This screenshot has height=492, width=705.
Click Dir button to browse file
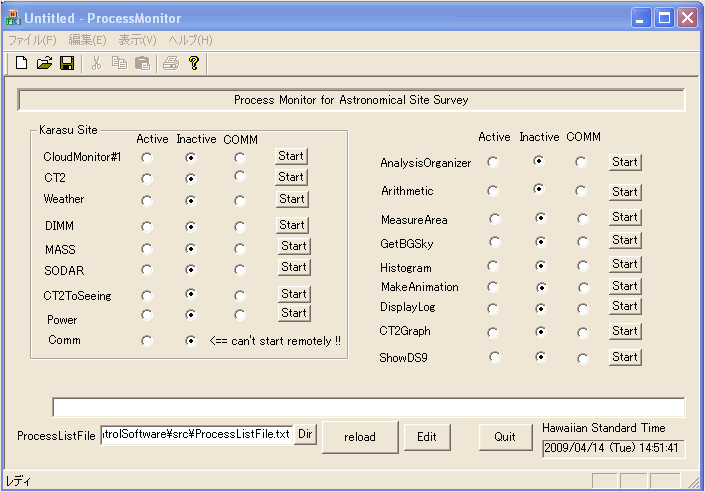coord(306,434)
